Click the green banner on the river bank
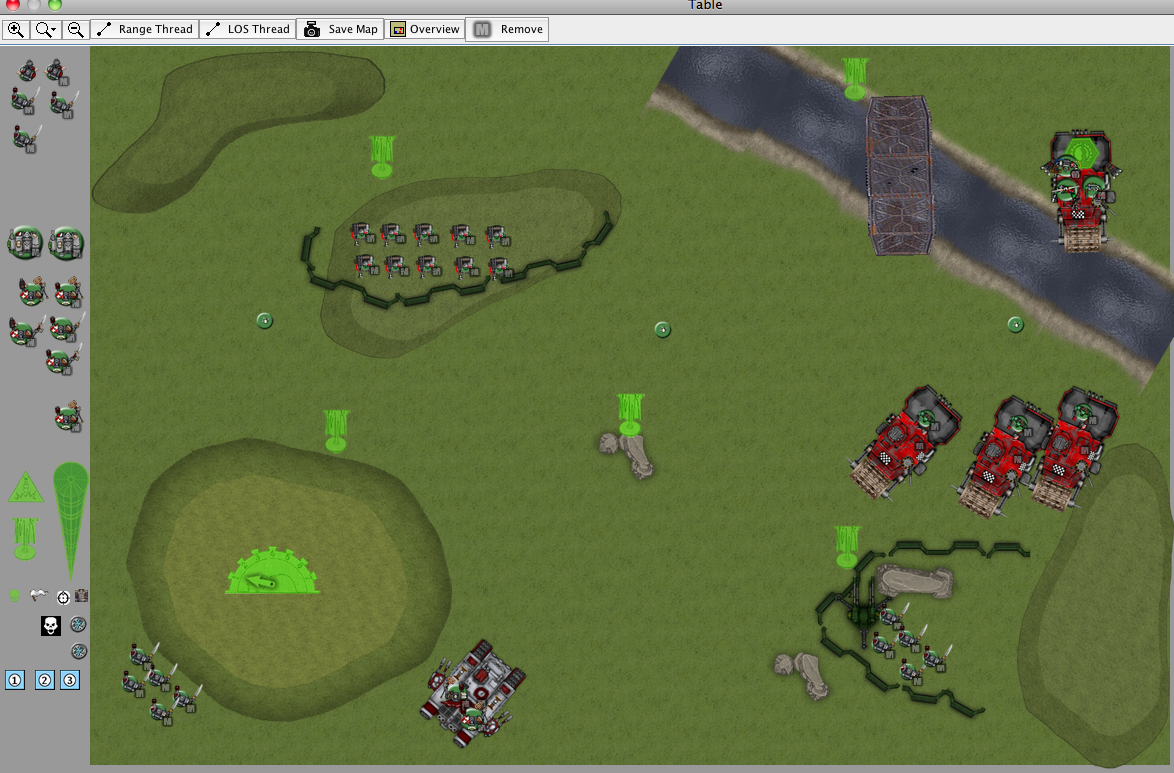The image size is (1174, 773). click(x=855, y=79)
